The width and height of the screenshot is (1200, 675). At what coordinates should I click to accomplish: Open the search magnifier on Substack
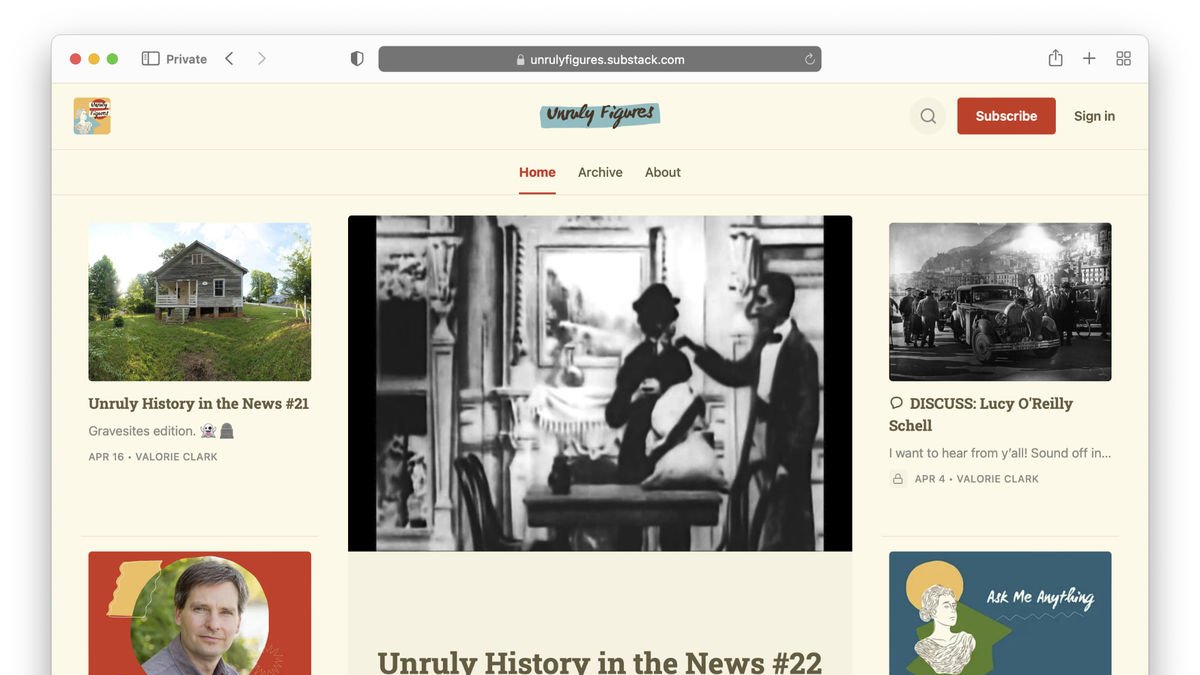pyautogui.click(x=928, y=116)
